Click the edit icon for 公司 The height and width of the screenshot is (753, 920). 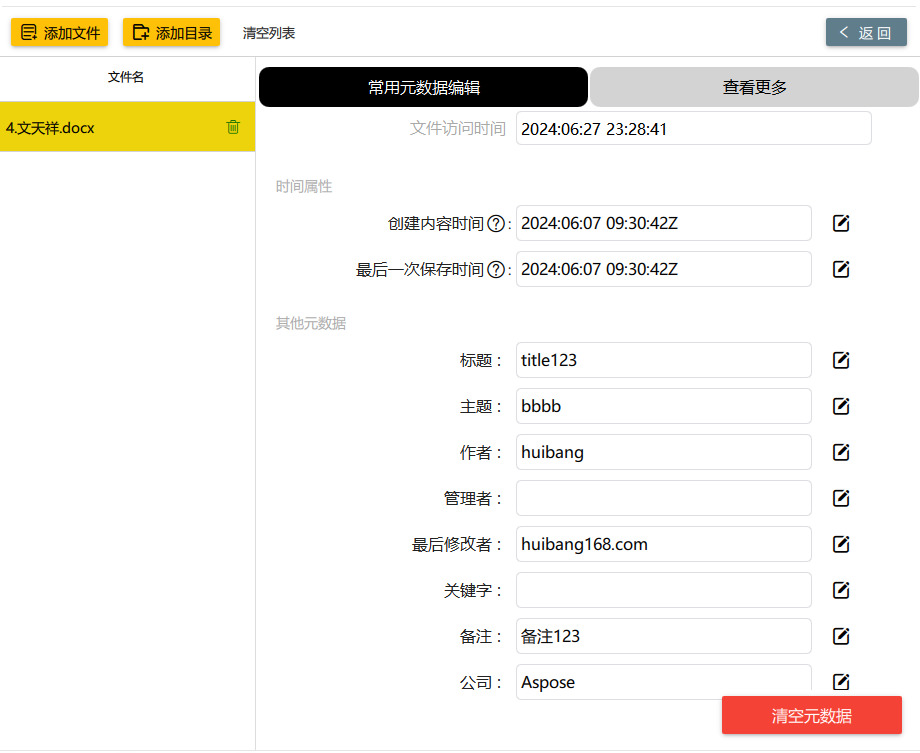pos(841,681)
